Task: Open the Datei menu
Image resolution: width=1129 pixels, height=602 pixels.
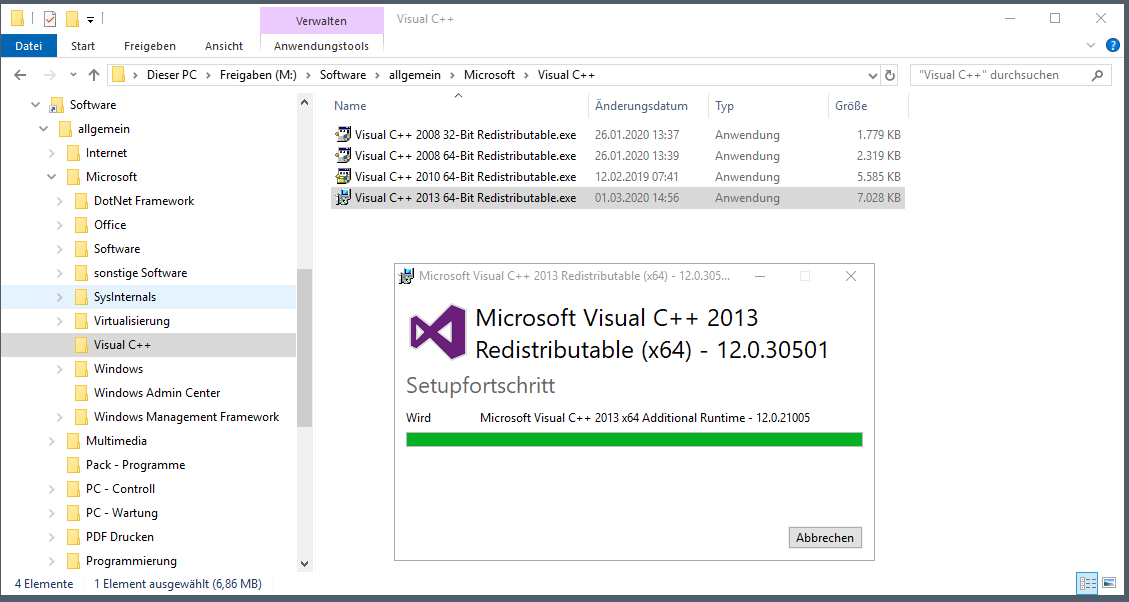Action: click(x=29, y=45)
